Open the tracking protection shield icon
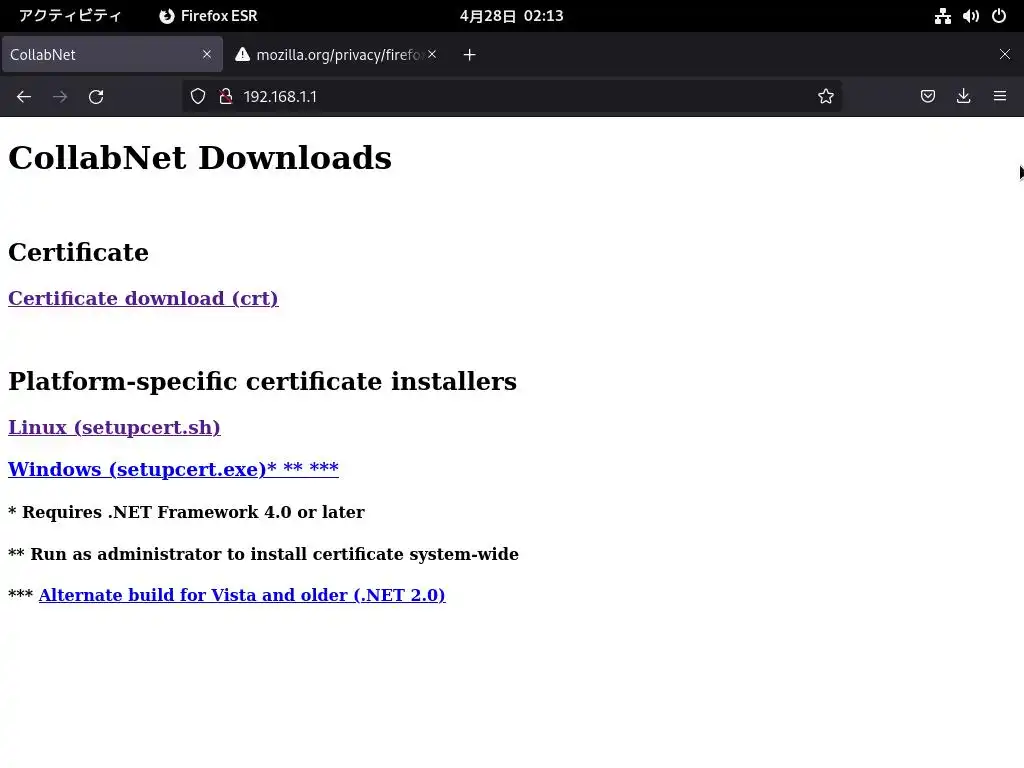The width and height of the screenshot is (1024, 768). (198, 97)
